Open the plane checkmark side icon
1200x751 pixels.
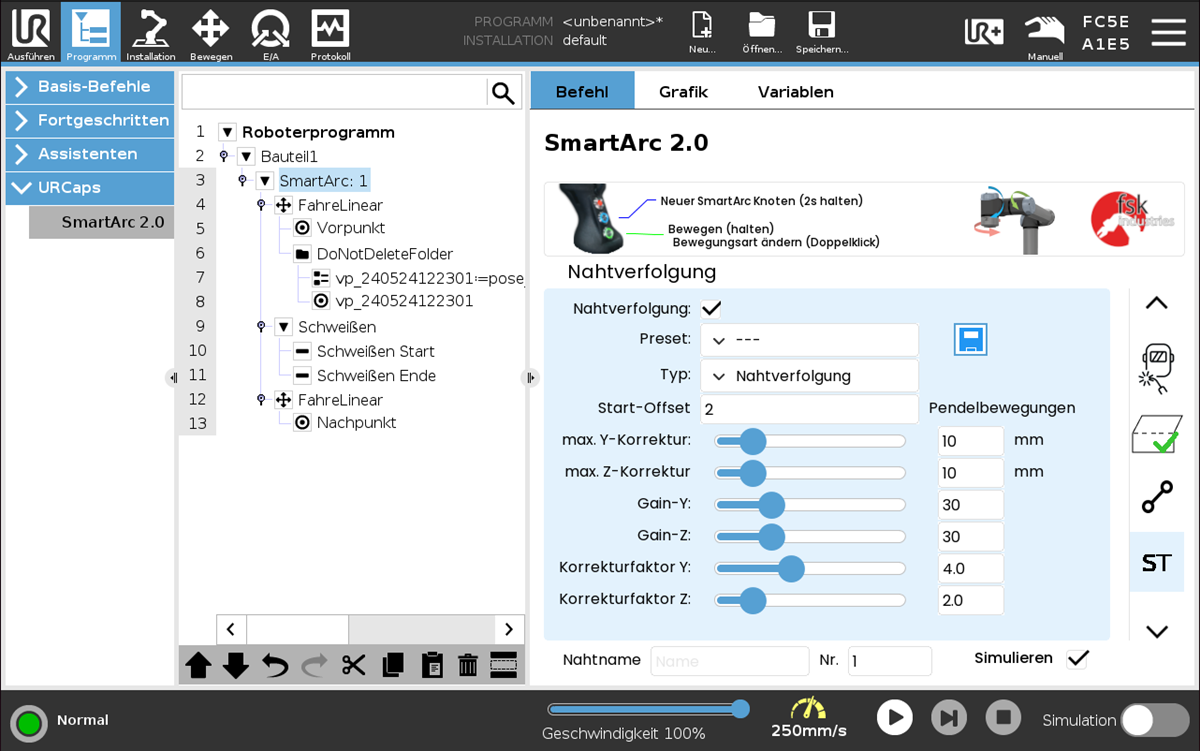coord(1157,436)
